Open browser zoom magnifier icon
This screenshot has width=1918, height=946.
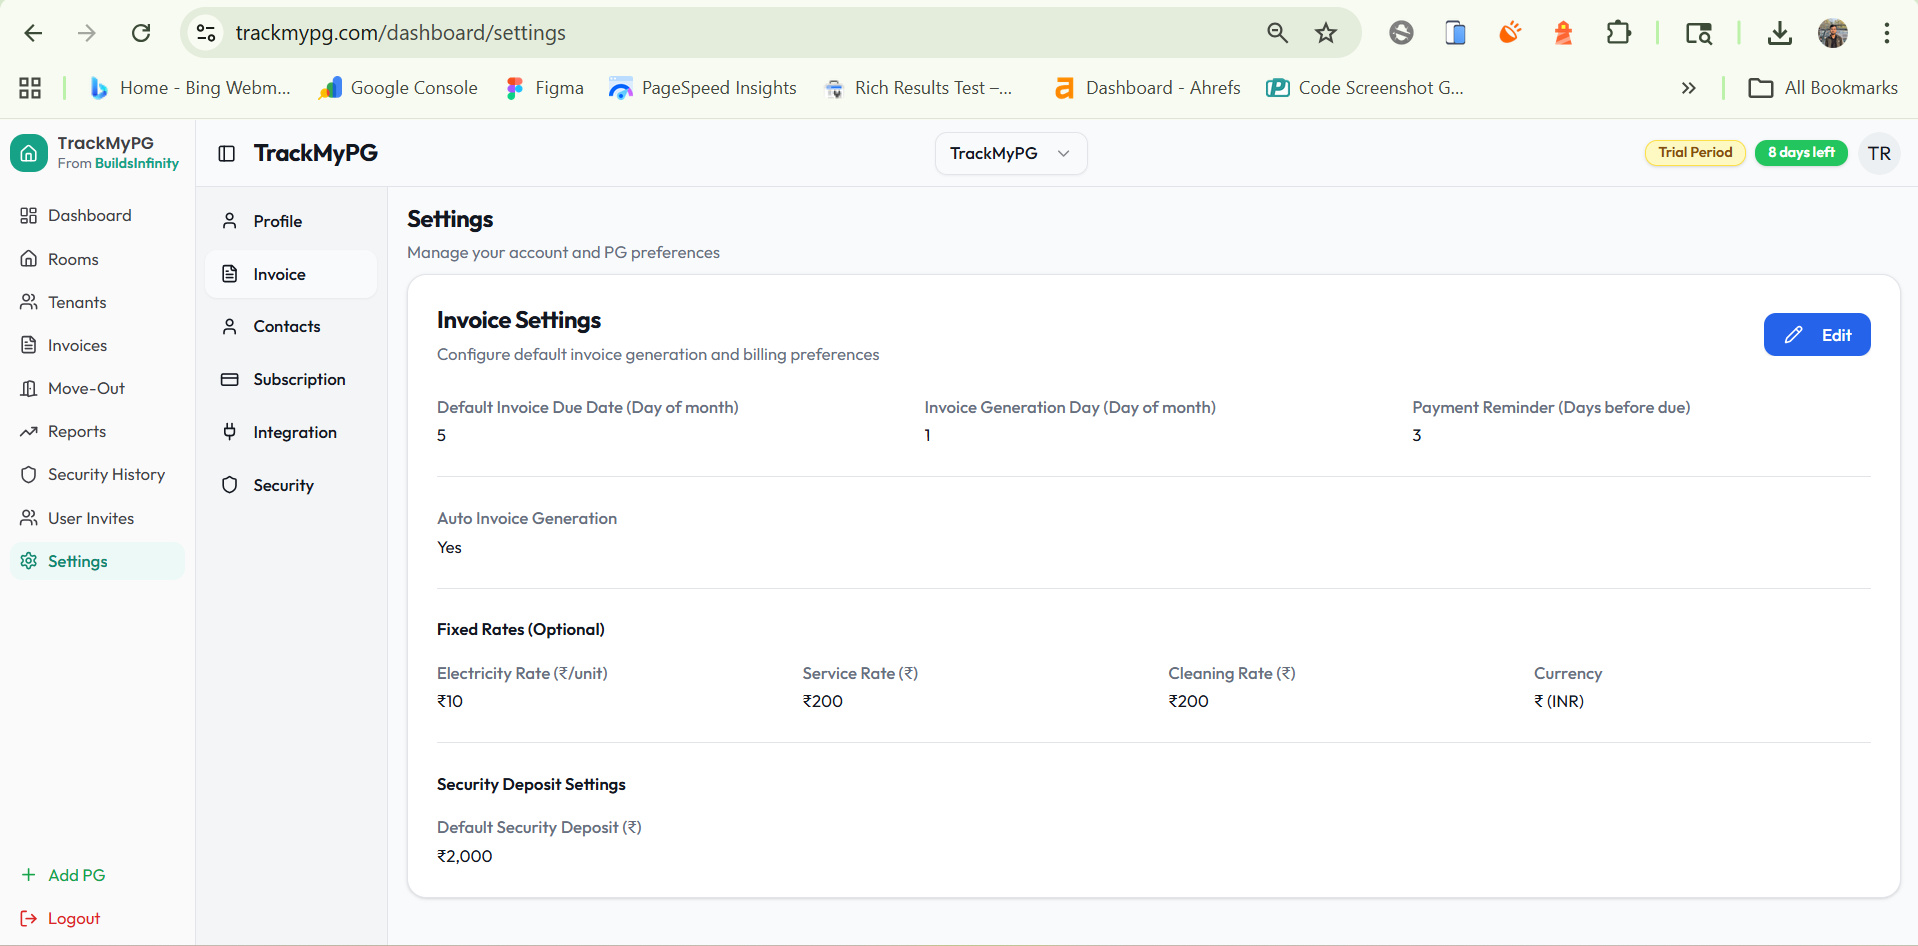tap(1277, 33)
